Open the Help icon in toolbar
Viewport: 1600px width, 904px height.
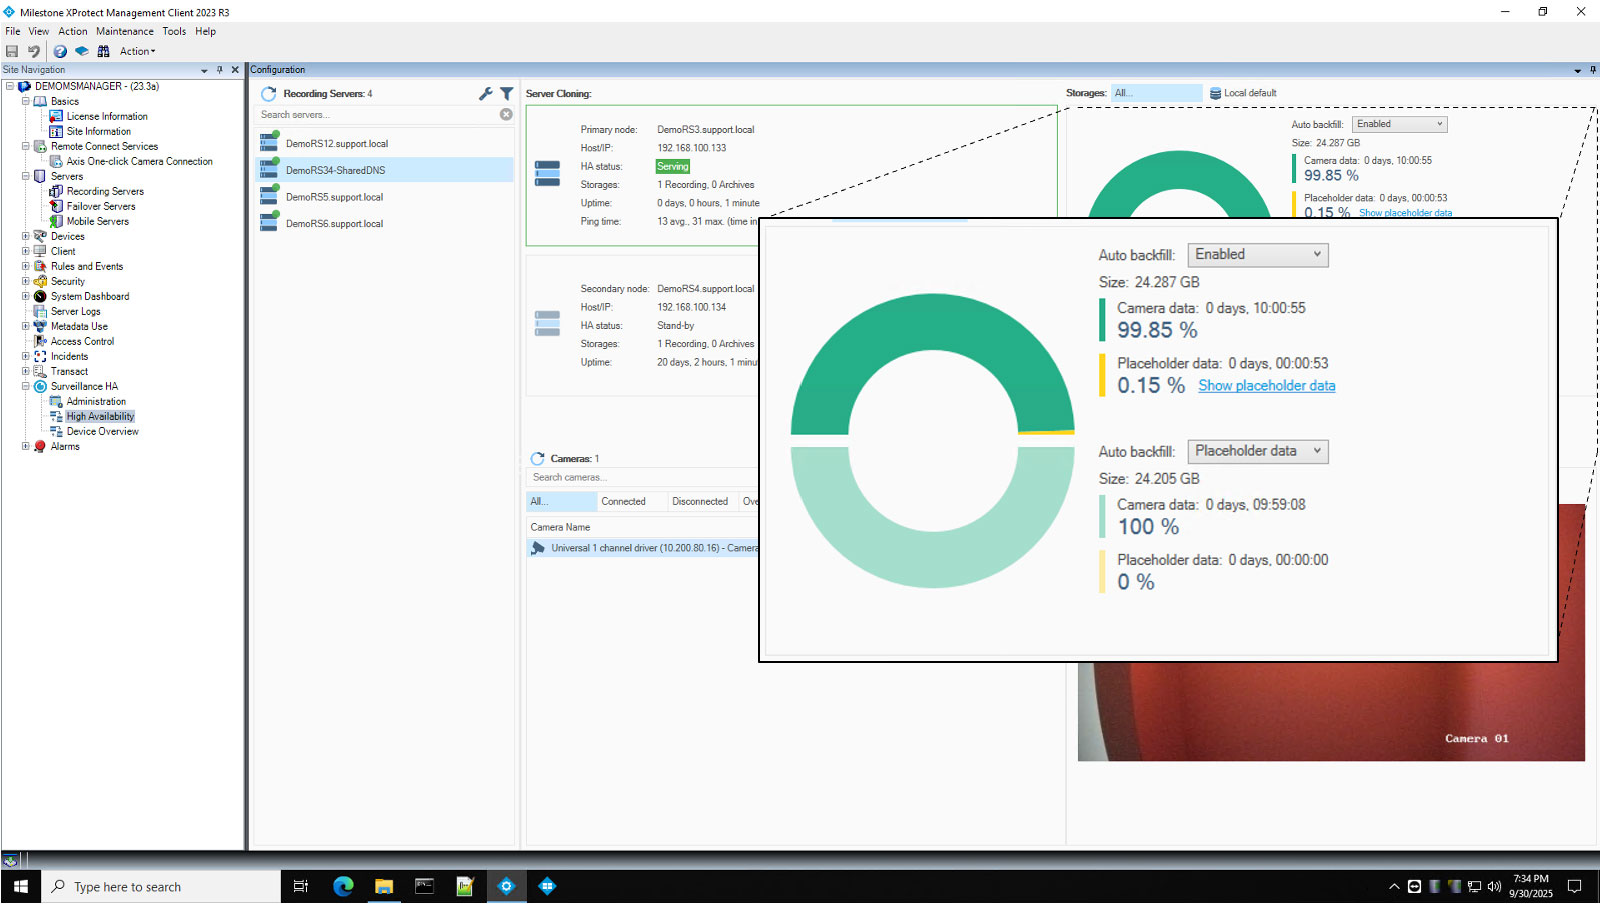point(60,51)
